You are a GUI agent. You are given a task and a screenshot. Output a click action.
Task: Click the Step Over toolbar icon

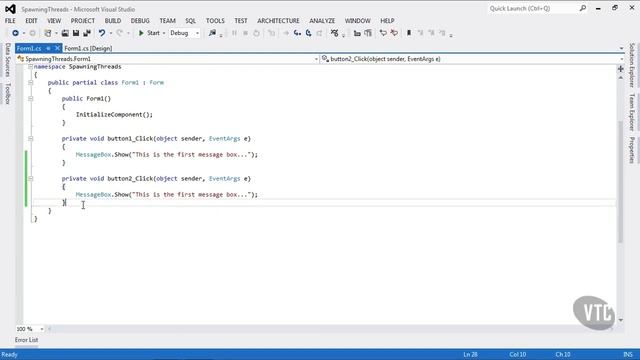(309, 33)
